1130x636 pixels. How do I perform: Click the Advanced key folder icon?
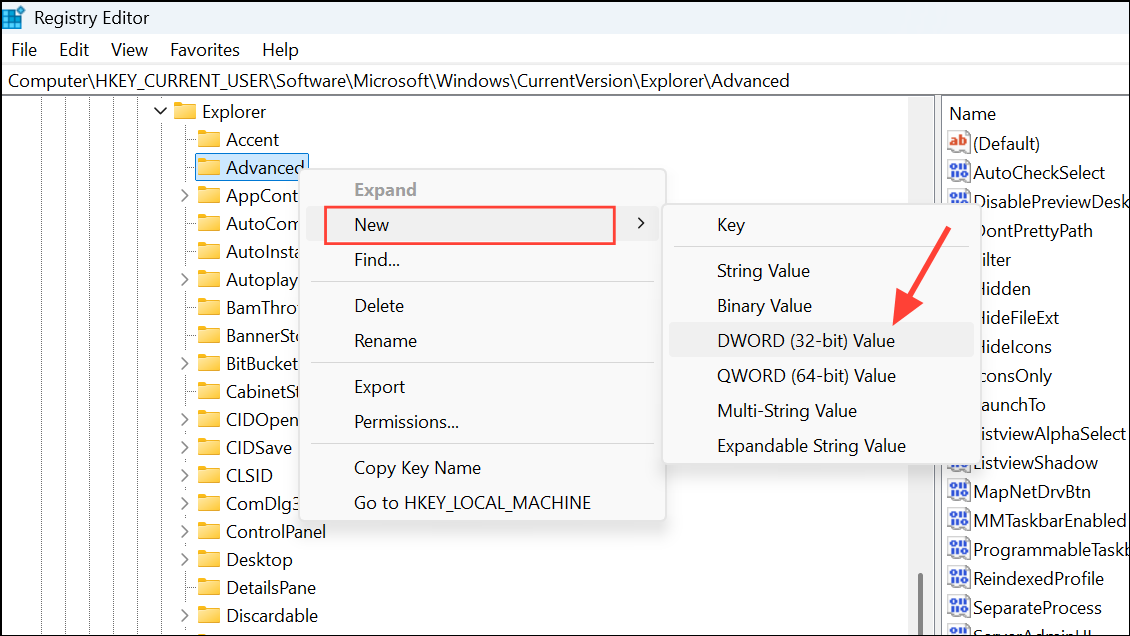[x=209, y=167]
